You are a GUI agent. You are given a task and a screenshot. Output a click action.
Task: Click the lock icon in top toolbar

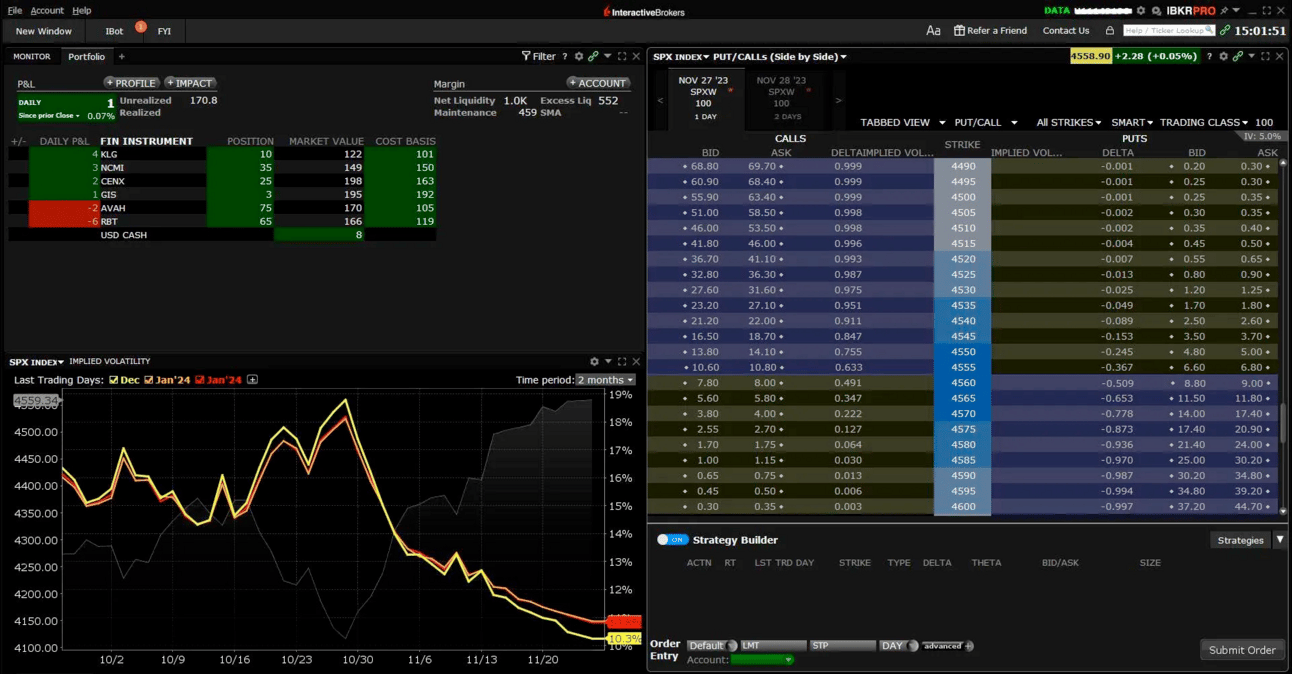click(x=1110, y=31)
